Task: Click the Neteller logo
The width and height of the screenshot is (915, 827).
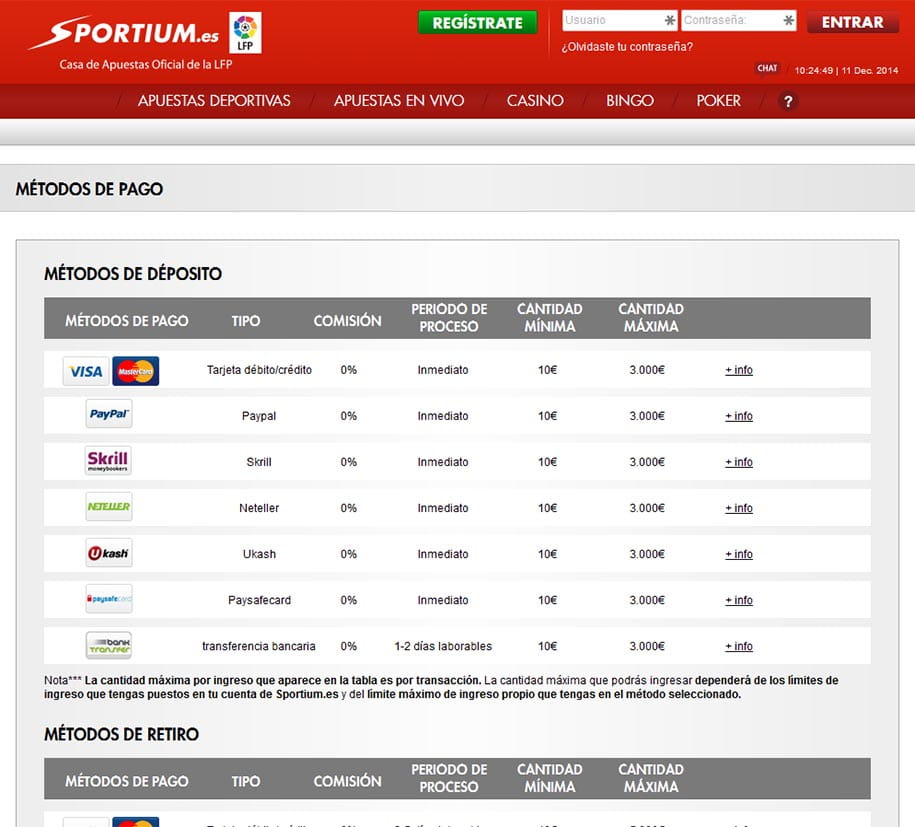Action: pos(109,507)
